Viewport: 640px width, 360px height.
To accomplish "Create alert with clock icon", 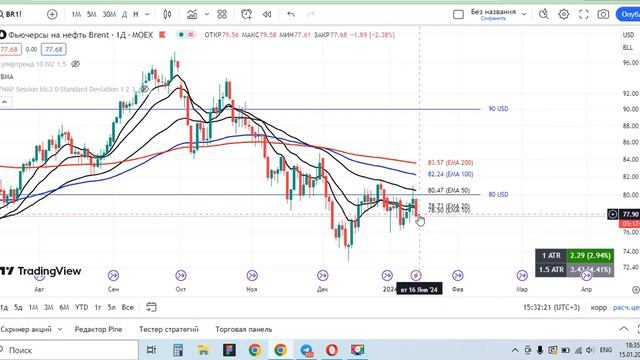I will coord(246,14).
